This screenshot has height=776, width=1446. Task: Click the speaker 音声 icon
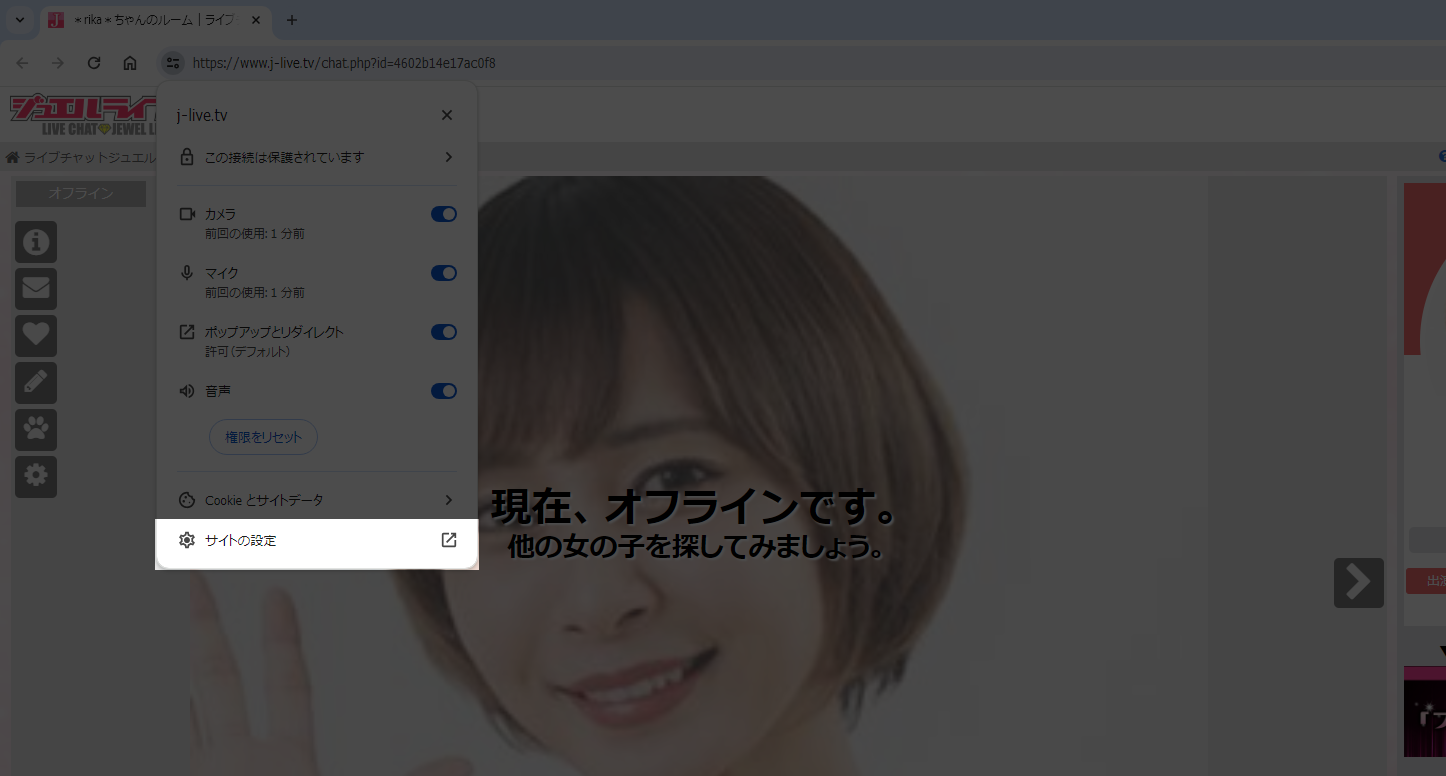tap(186, 391)
